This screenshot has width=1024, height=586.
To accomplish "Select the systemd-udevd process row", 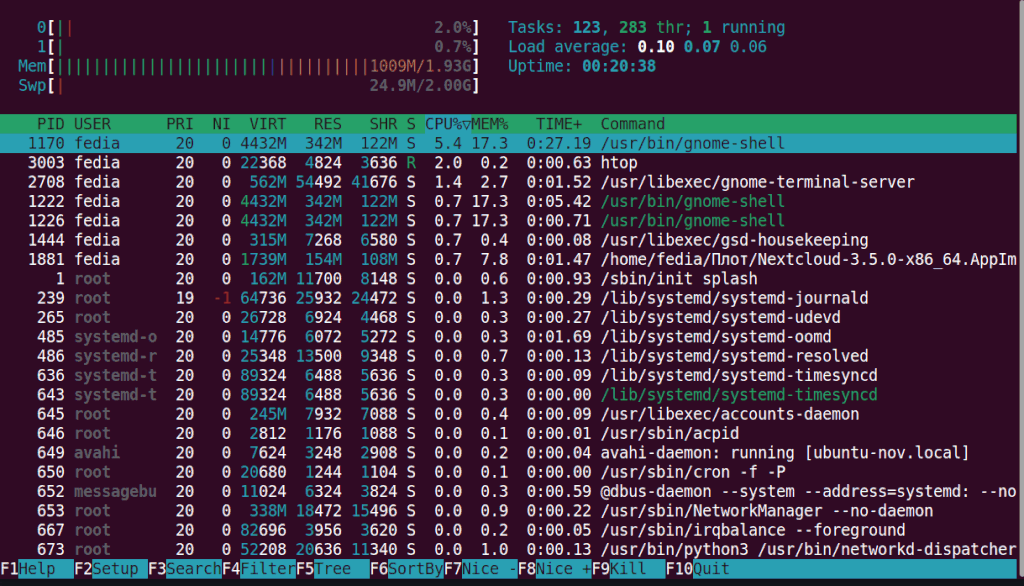I will click(508, 317).
